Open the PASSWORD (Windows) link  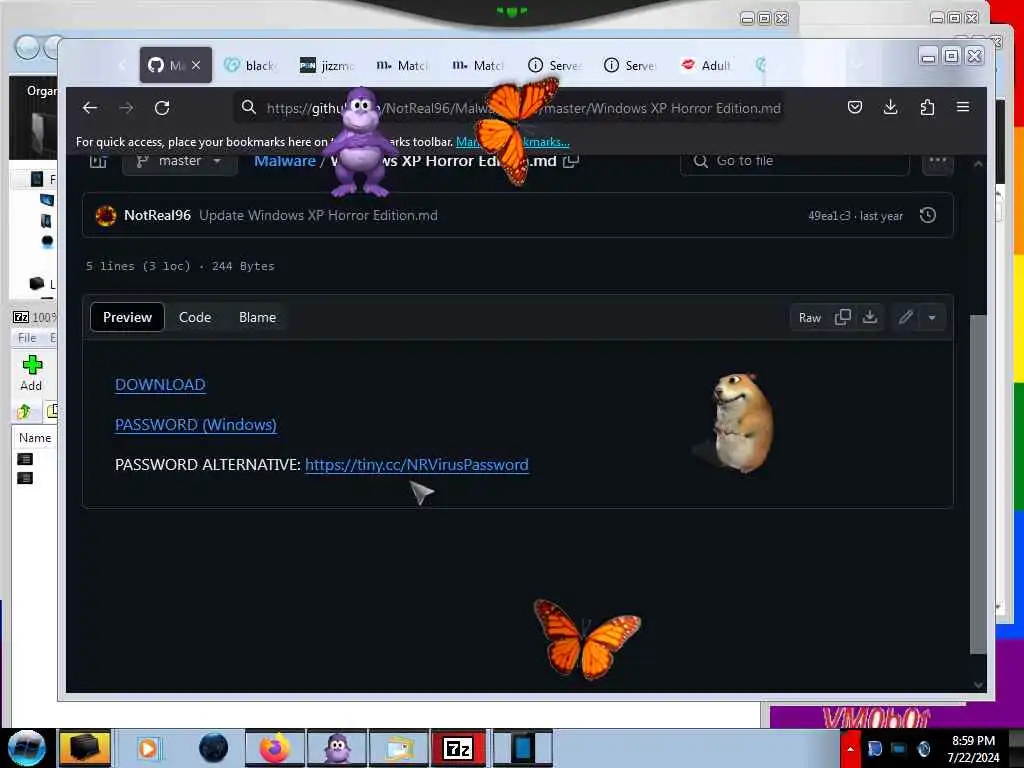196,424
